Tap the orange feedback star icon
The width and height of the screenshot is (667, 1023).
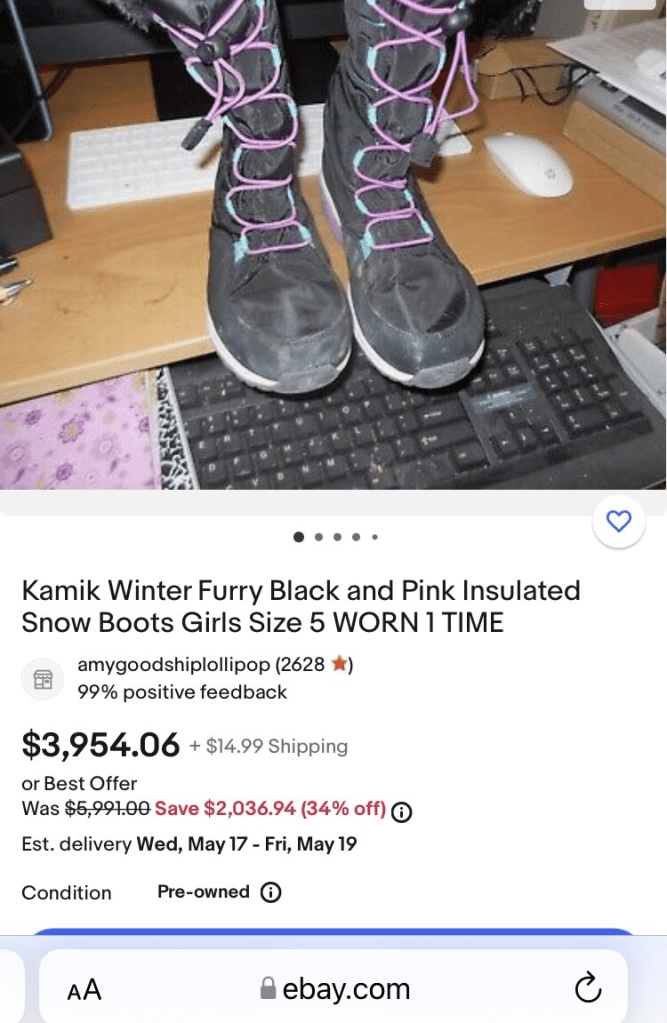point(339,664)
